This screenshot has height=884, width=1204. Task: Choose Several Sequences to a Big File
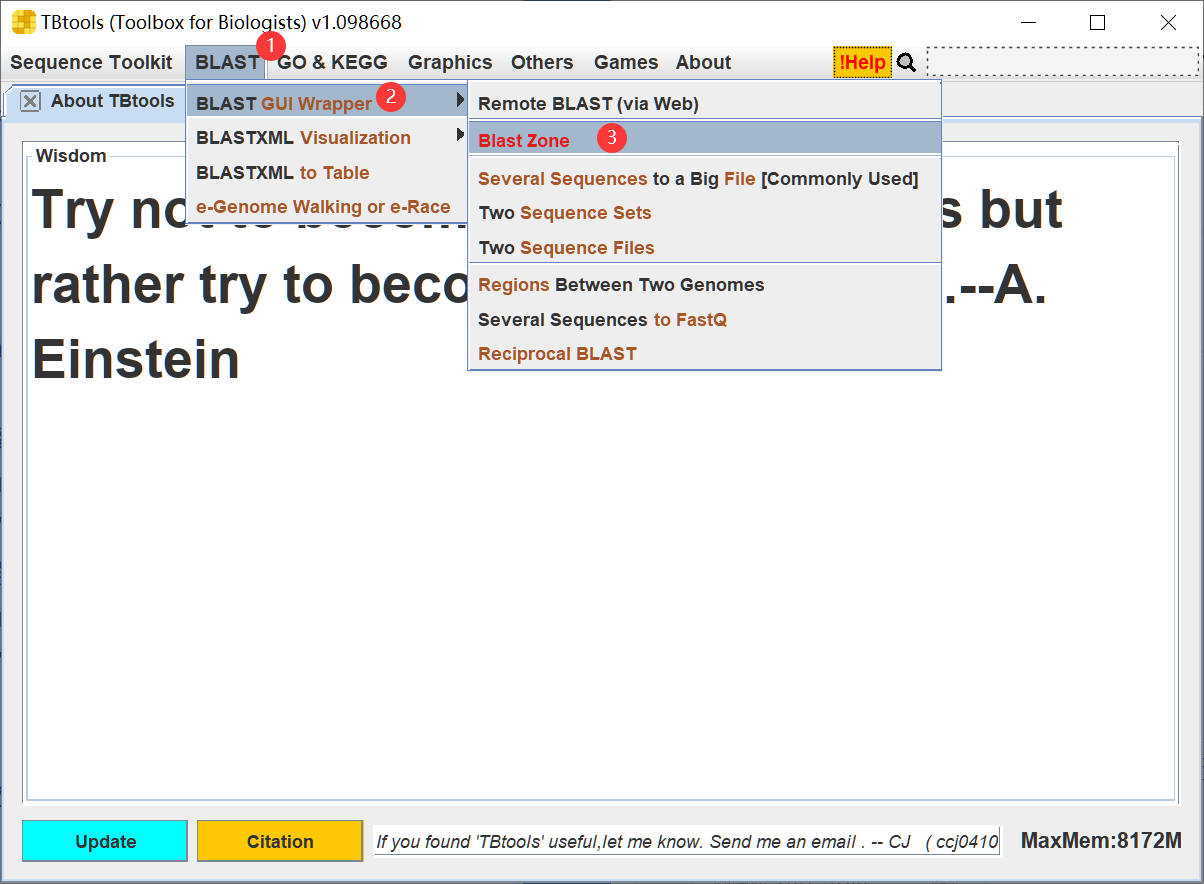click(705, 178)
